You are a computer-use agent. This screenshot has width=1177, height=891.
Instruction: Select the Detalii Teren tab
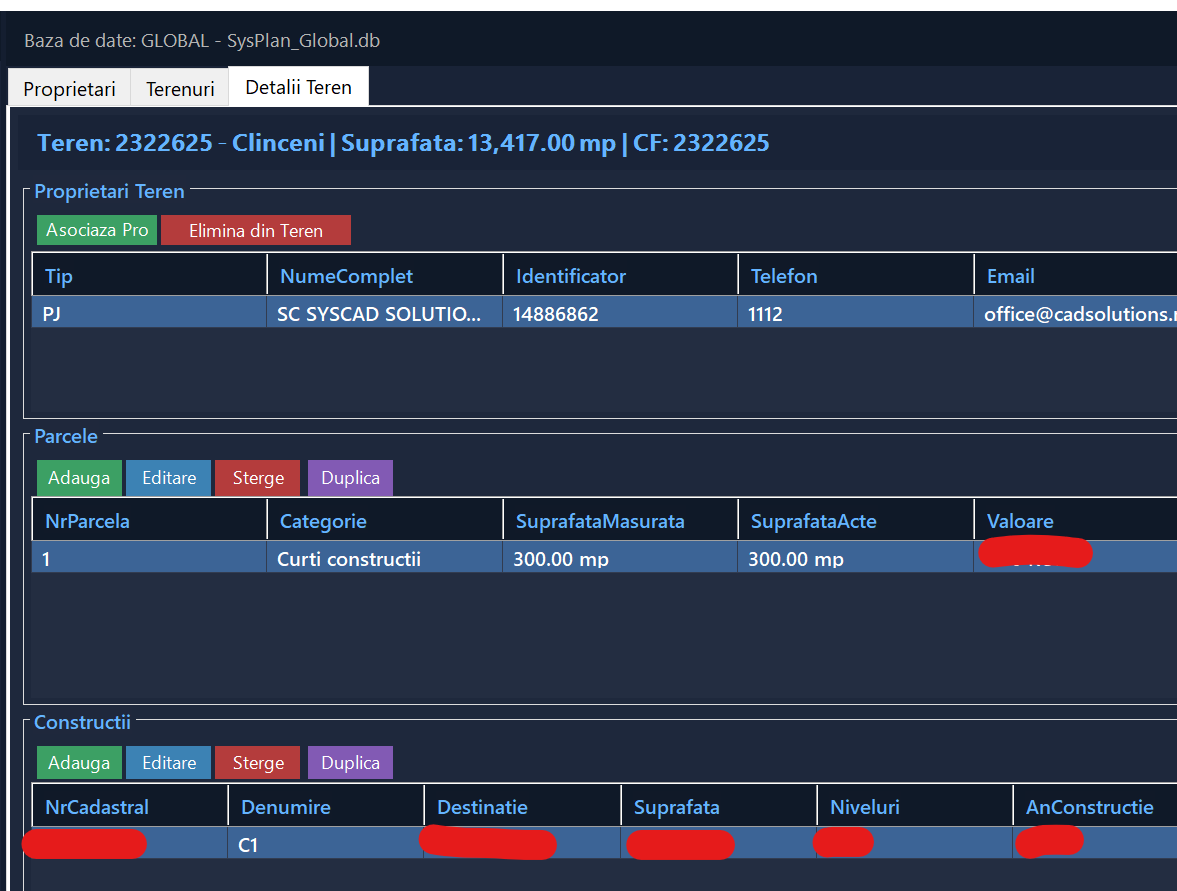click(298, 87)
